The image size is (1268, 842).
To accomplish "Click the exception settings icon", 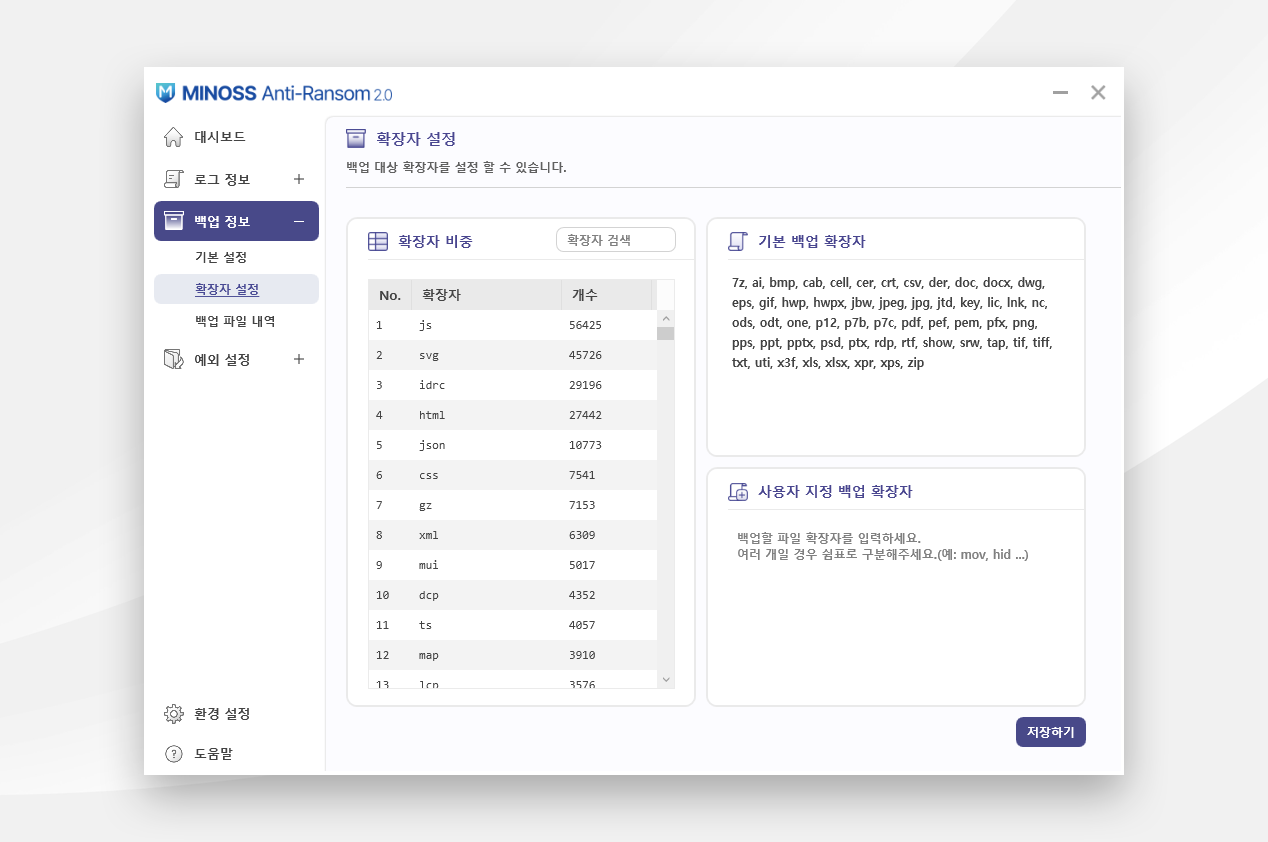I will click(173, 359).
